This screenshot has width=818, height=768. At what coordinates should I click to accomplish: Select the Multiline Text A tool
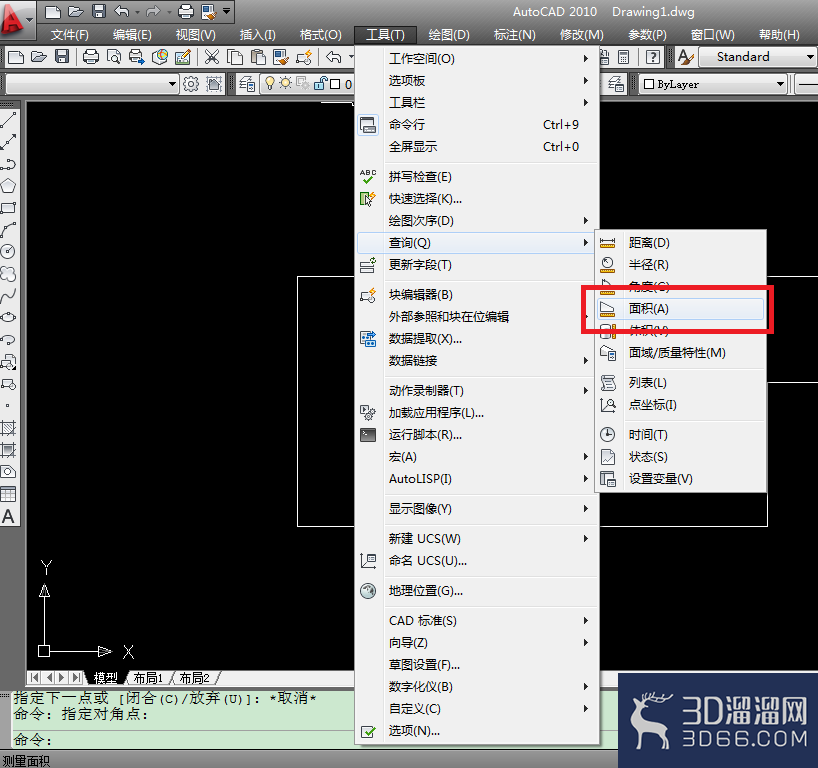(x=8, y=516)
